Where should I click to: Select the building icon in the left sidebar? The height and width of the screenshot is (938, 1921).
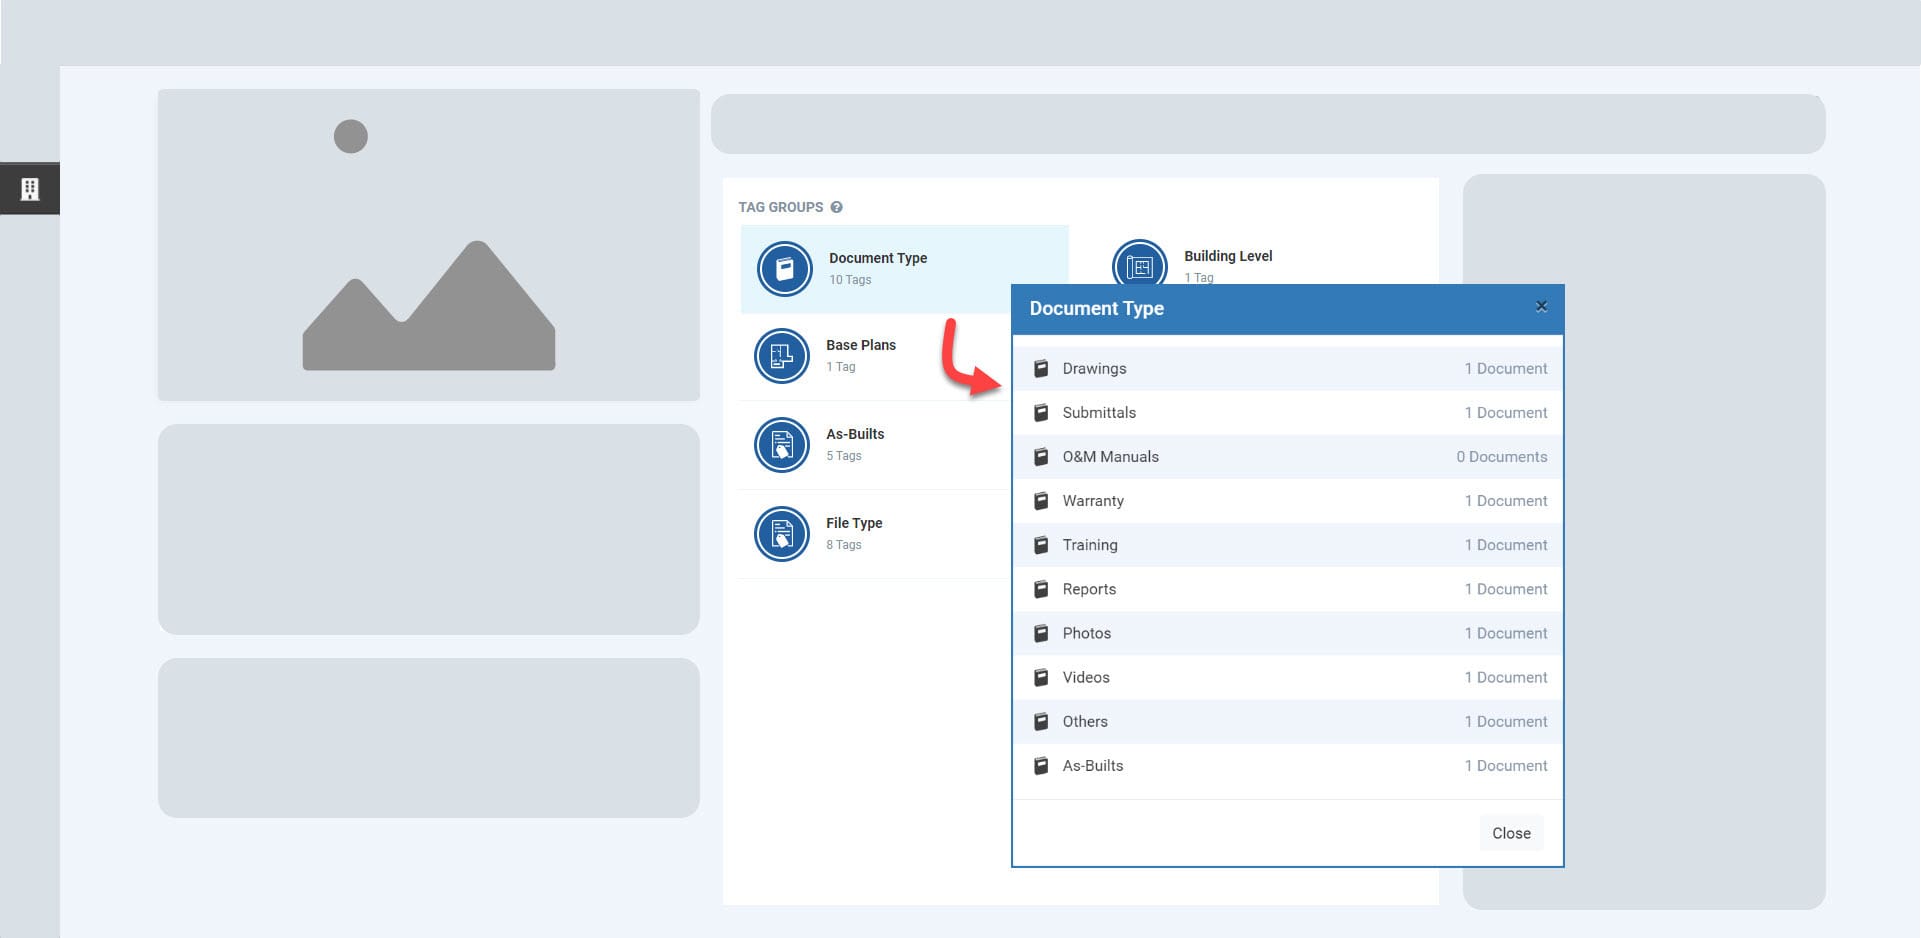click(30, 188)
